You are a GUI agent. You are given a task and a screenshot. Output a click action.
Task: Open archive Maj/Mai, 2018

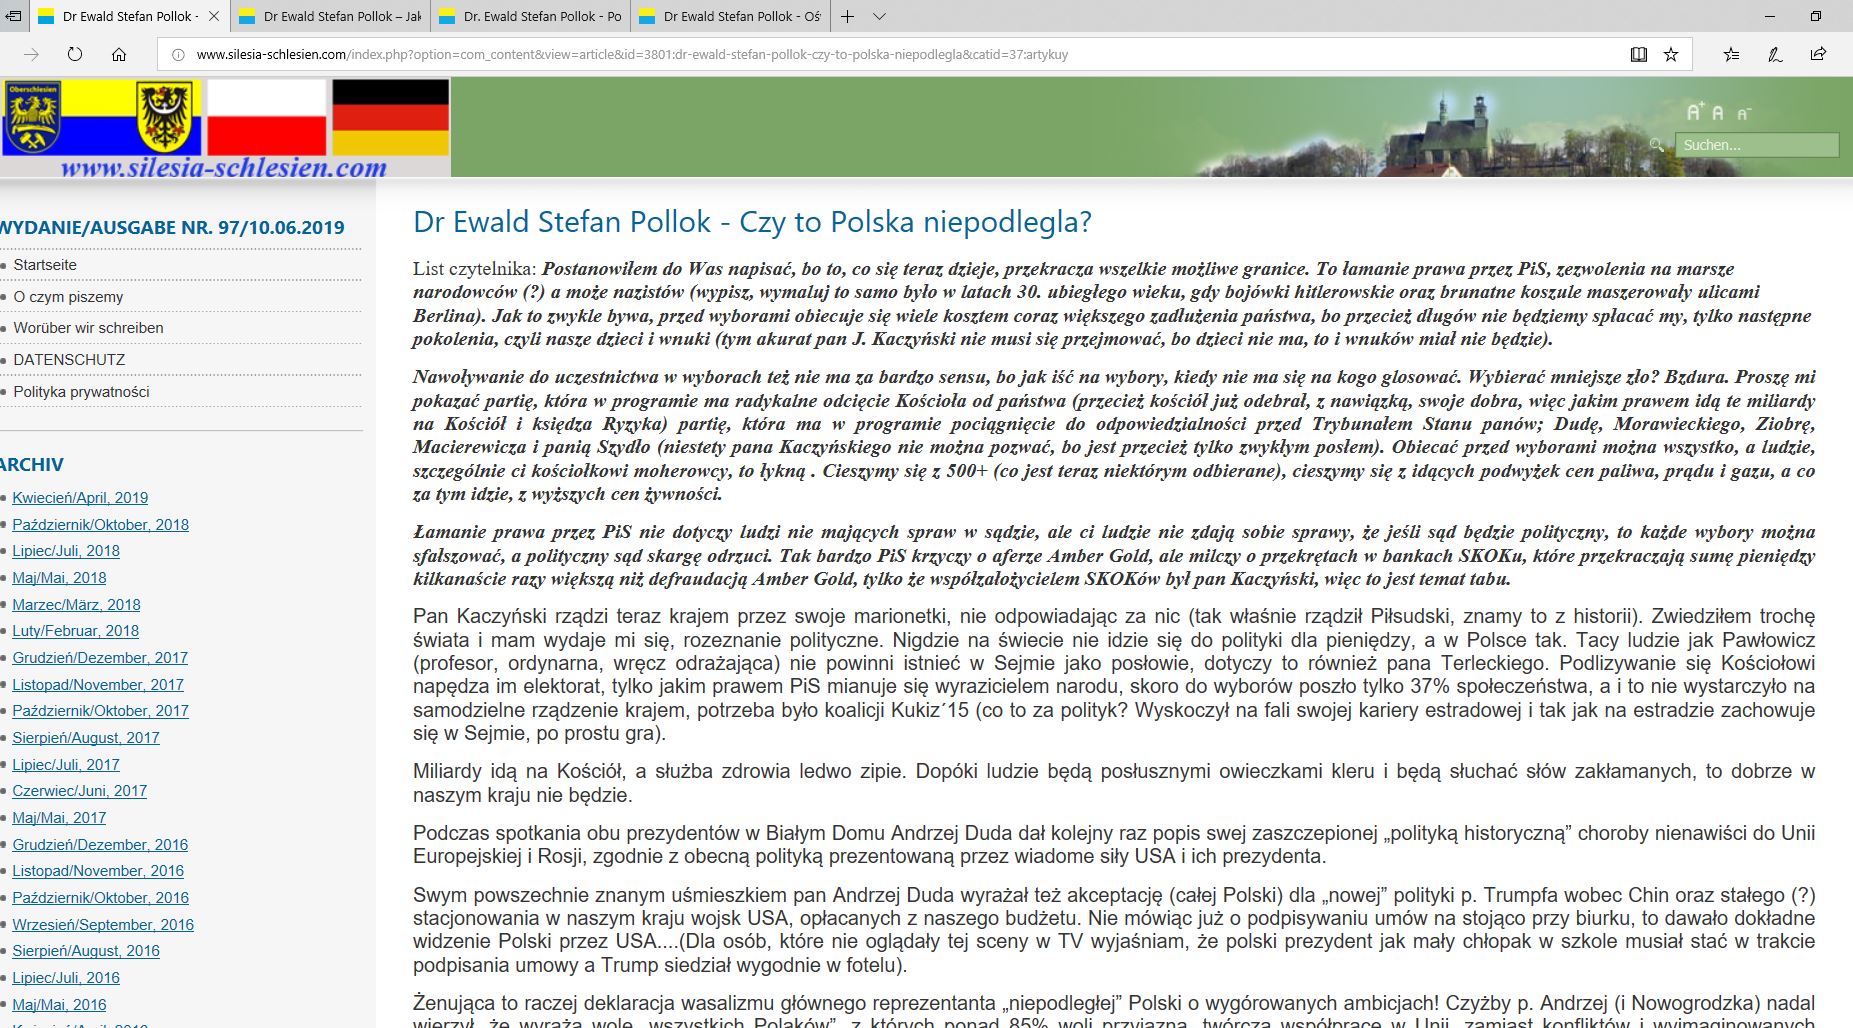coord(59,578)
